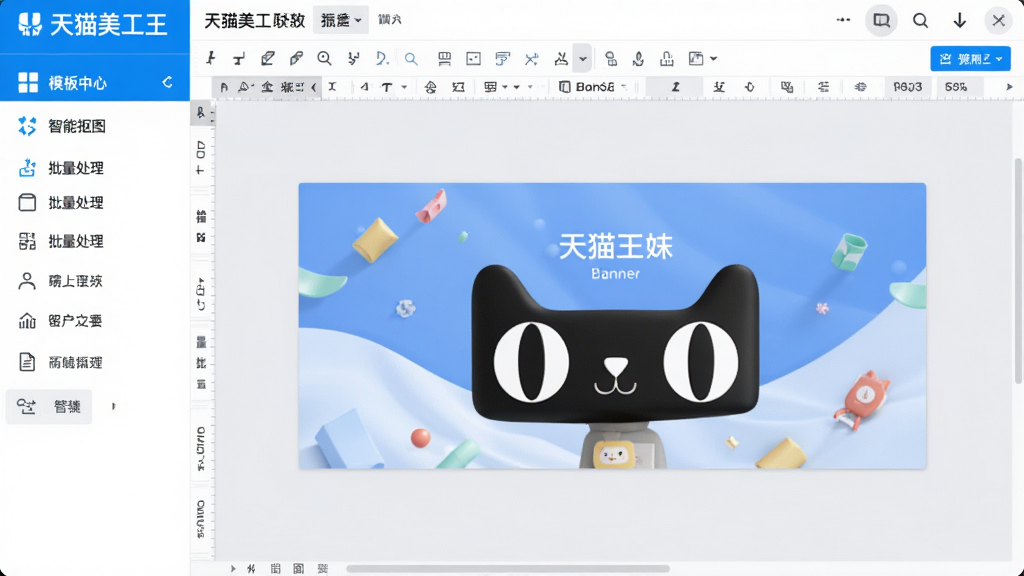Click the image frame icon in toolbar
This screenshot has width=1024, height=576.
473,59
